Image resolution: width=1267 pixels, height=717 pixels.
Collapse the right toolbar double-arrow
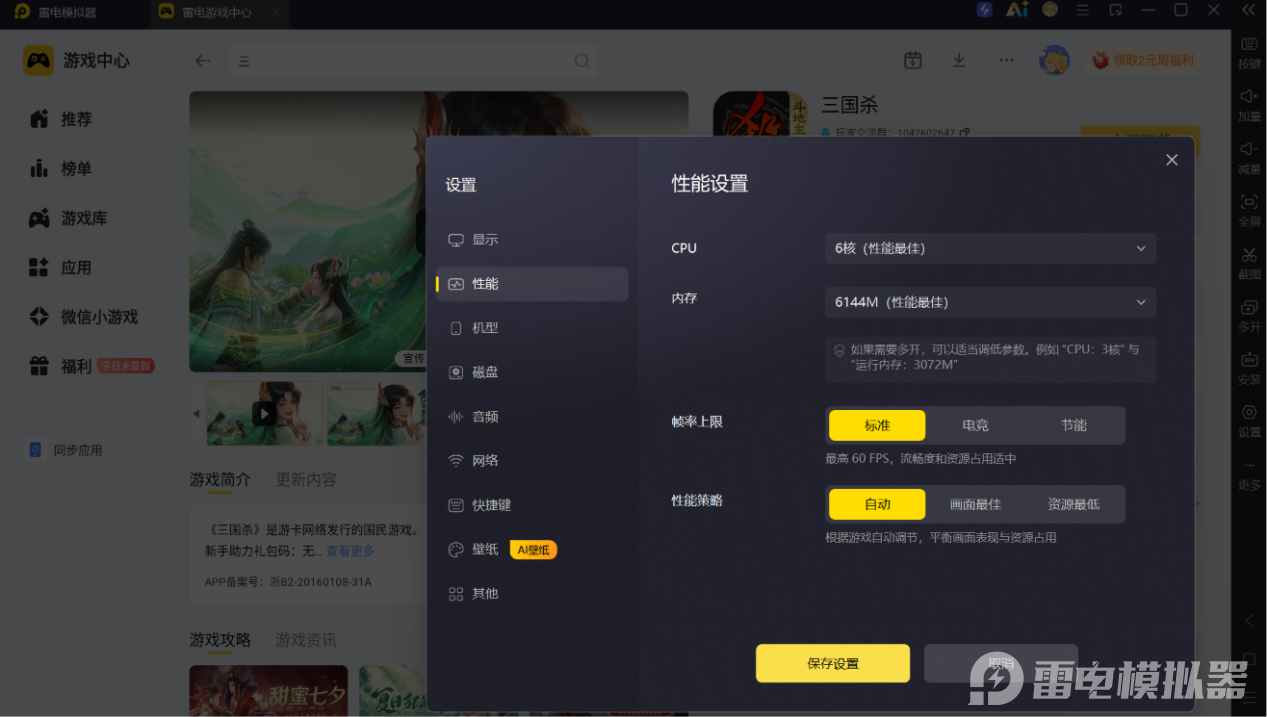click(1248, 10)
